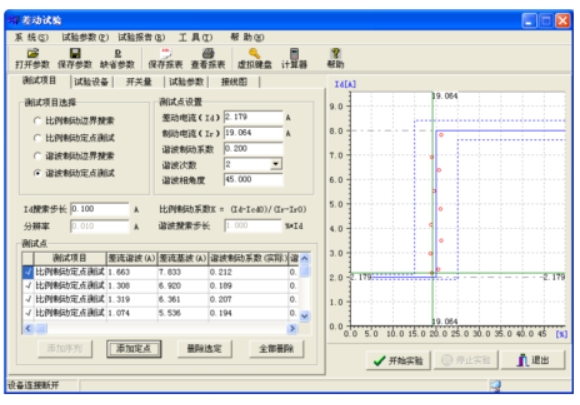This screenshot has height=405, width=580.
Task: Click table cell with value 0.189
Action: click(248, 286)
